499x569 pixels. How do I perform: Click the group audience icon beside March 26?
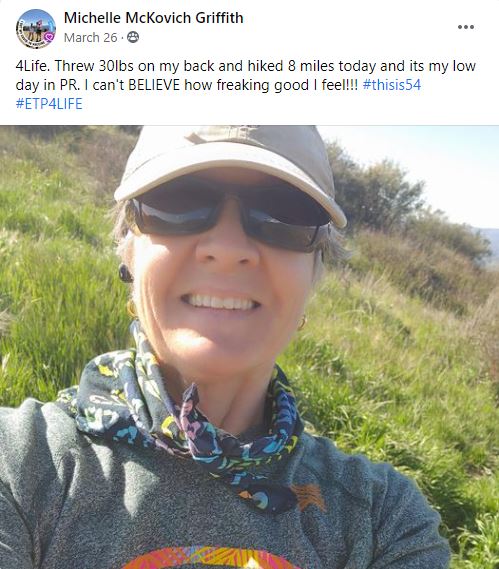pos(133,37)
